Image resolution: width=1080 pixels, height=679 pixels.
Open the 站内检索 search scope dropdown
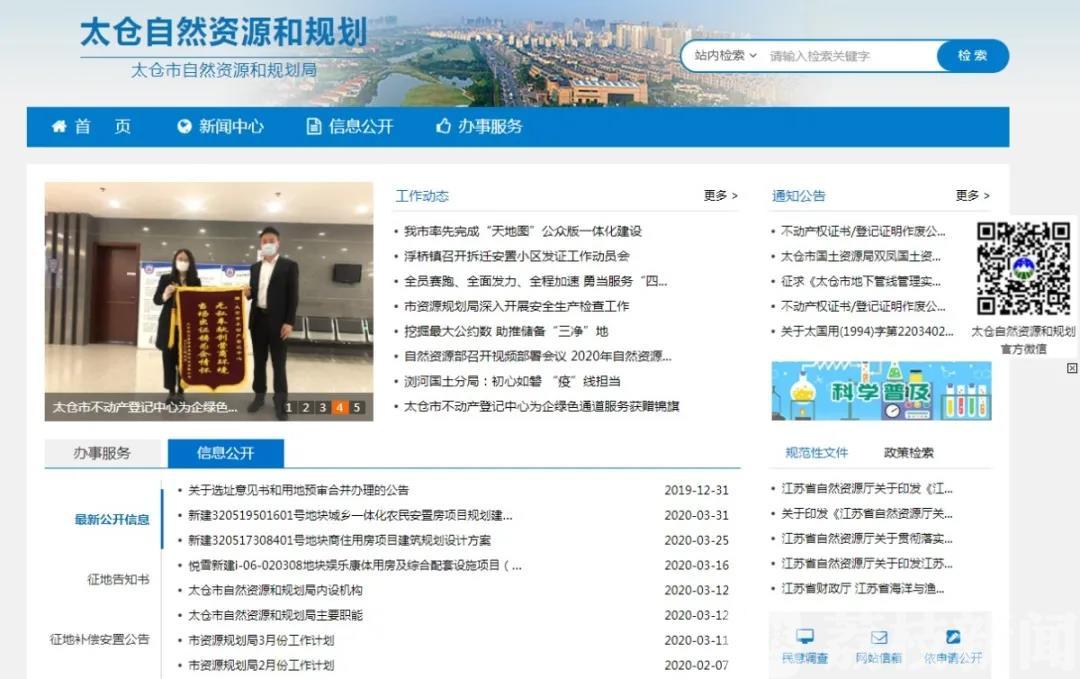coord(725,56)
